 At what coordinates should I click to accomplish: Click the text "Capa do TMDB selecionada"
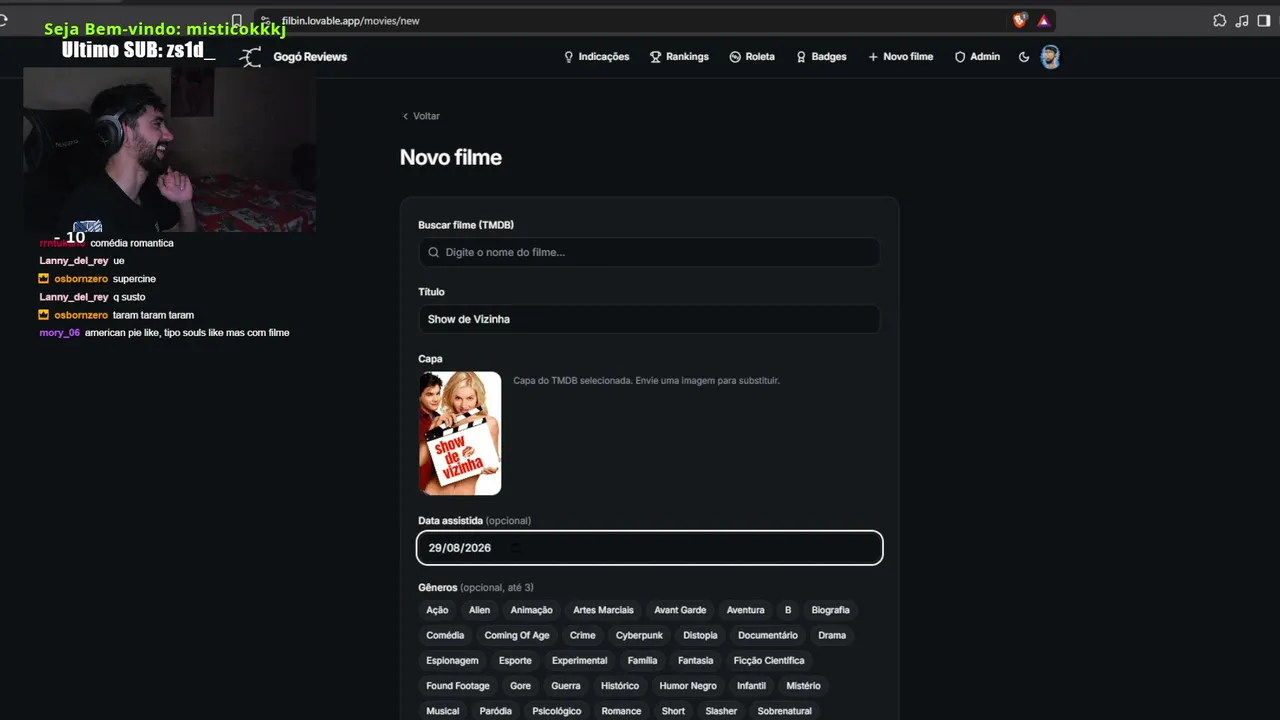point(572,380)
